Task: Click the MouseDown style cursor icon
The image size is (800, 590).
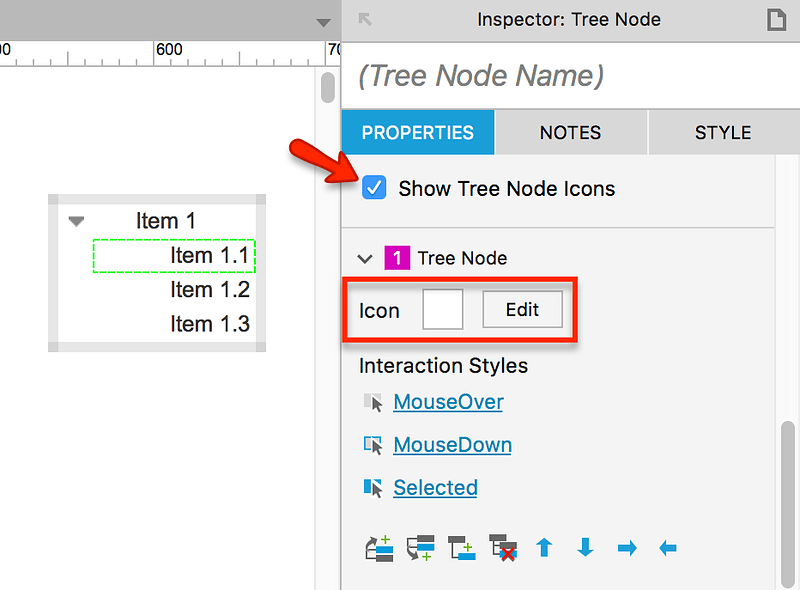Action: pyautogui.click(x=373, y=445)
